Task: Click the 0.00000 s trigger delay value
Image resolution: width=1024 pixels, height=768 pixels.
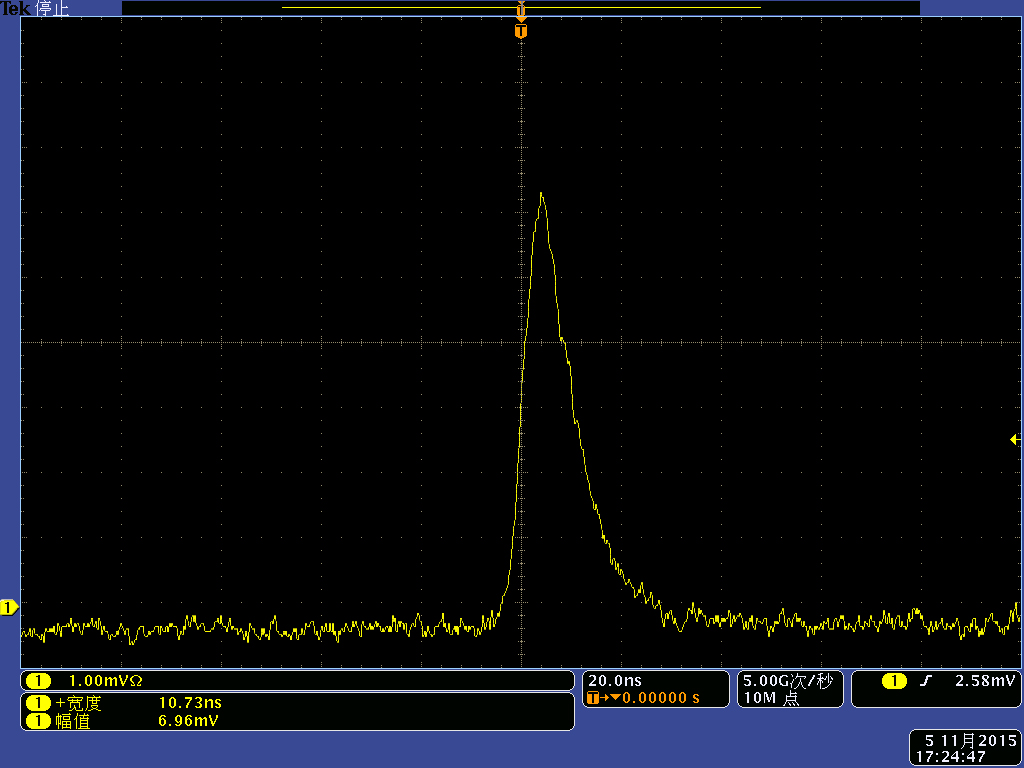Action: [661, 698]
